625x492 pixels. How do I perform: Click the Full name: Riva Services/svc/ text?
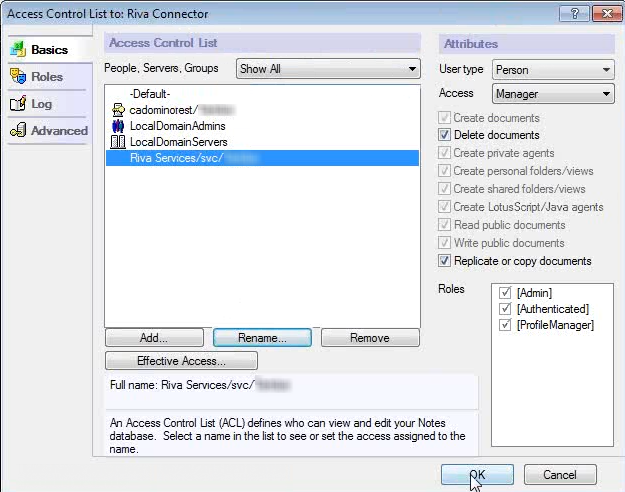click(x=182, y=385)
